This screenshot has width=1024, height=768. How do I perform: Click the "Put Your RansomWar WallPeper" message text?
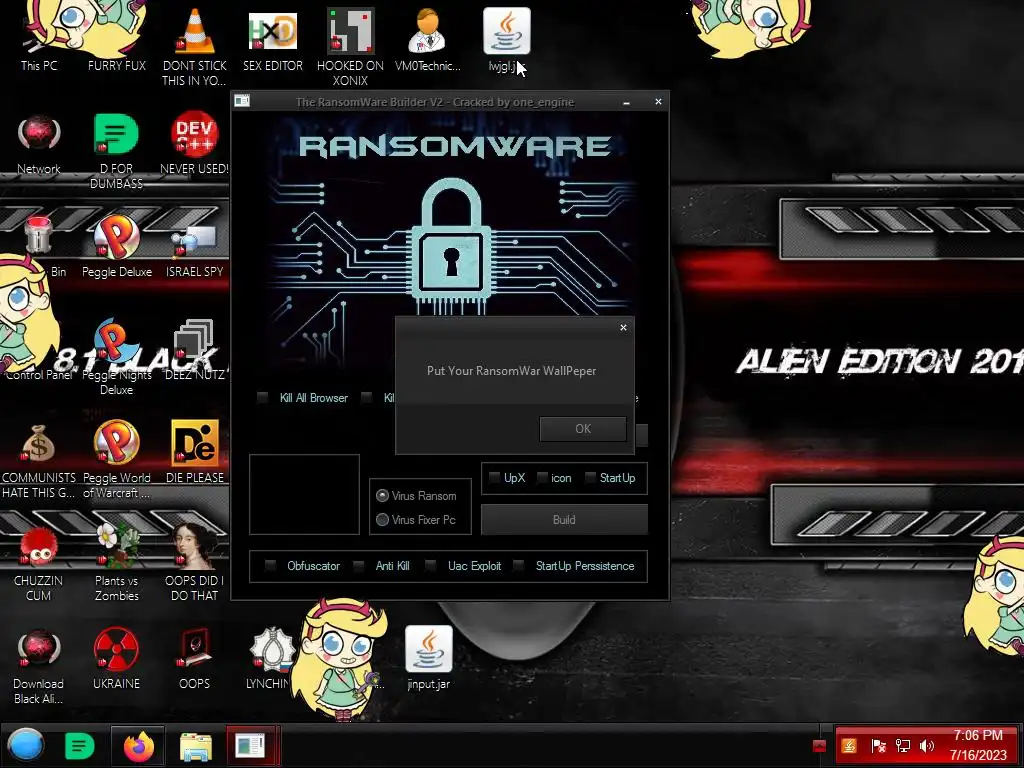(511, 371)
